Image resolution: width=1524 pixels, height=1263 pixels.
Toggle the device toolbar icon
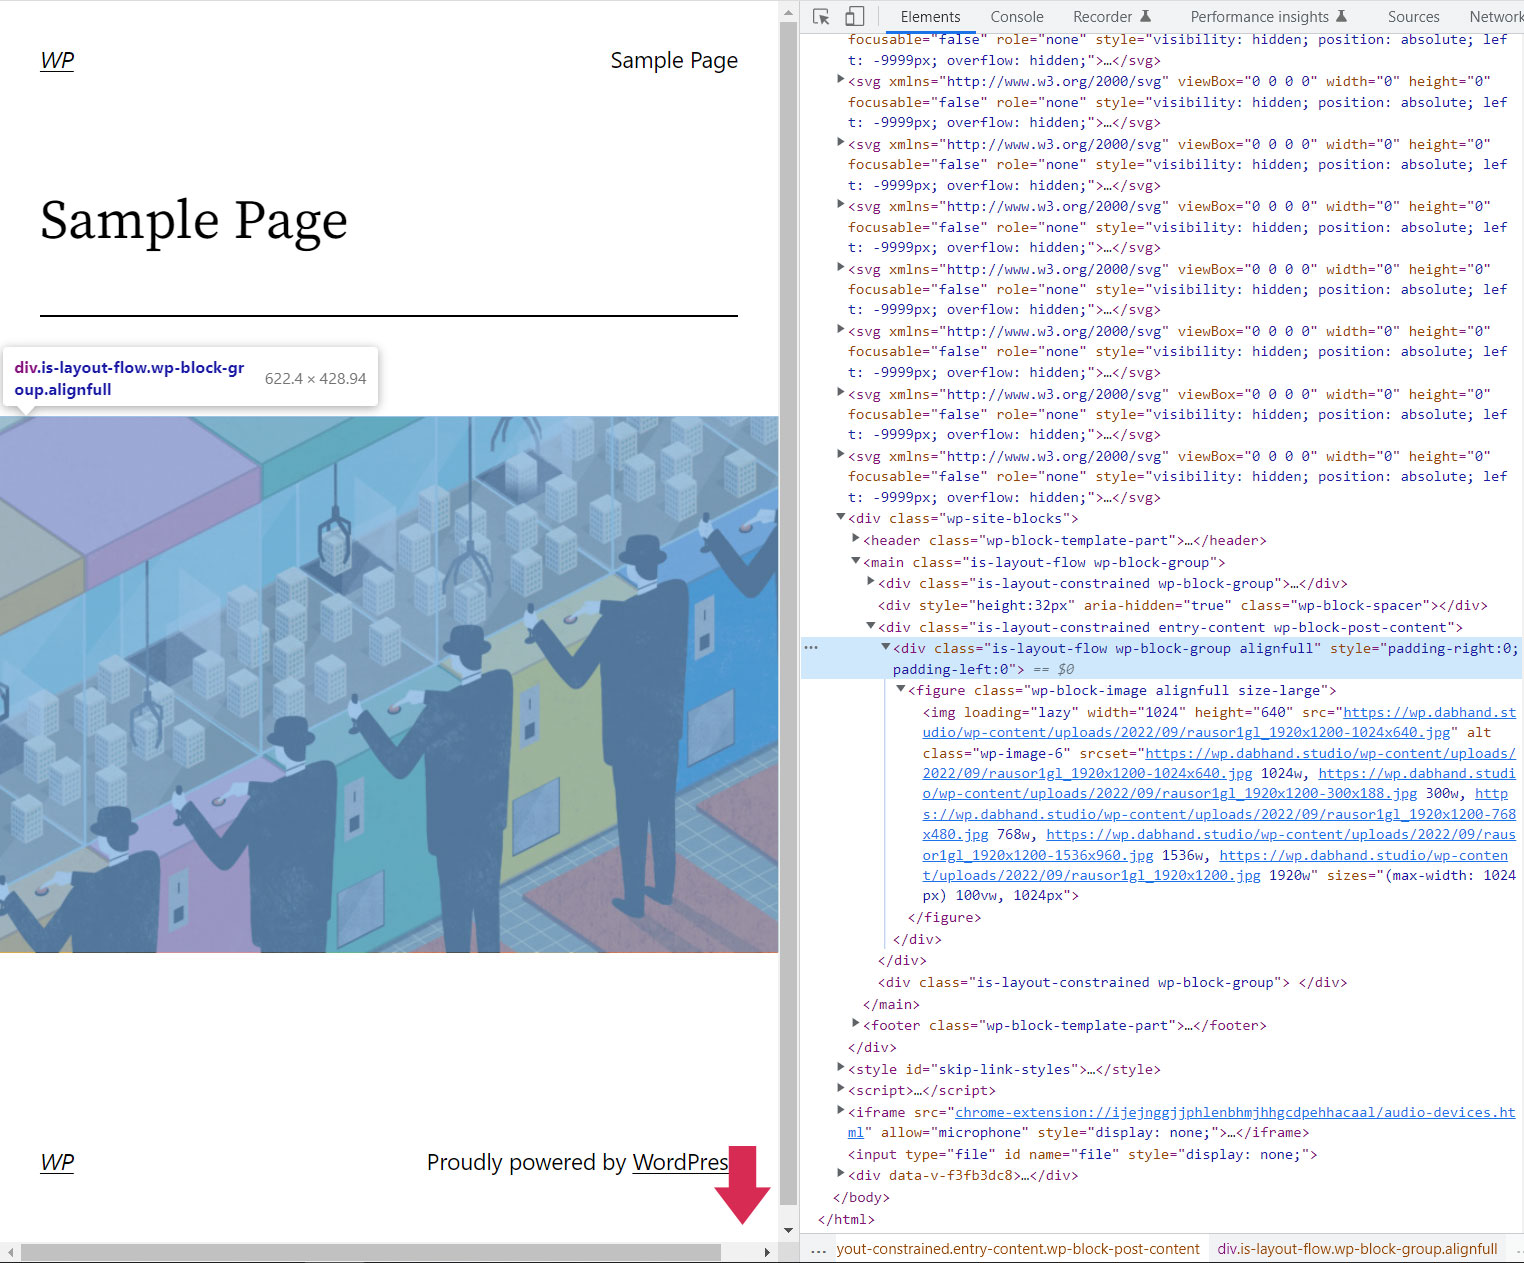tap(854, 16)
